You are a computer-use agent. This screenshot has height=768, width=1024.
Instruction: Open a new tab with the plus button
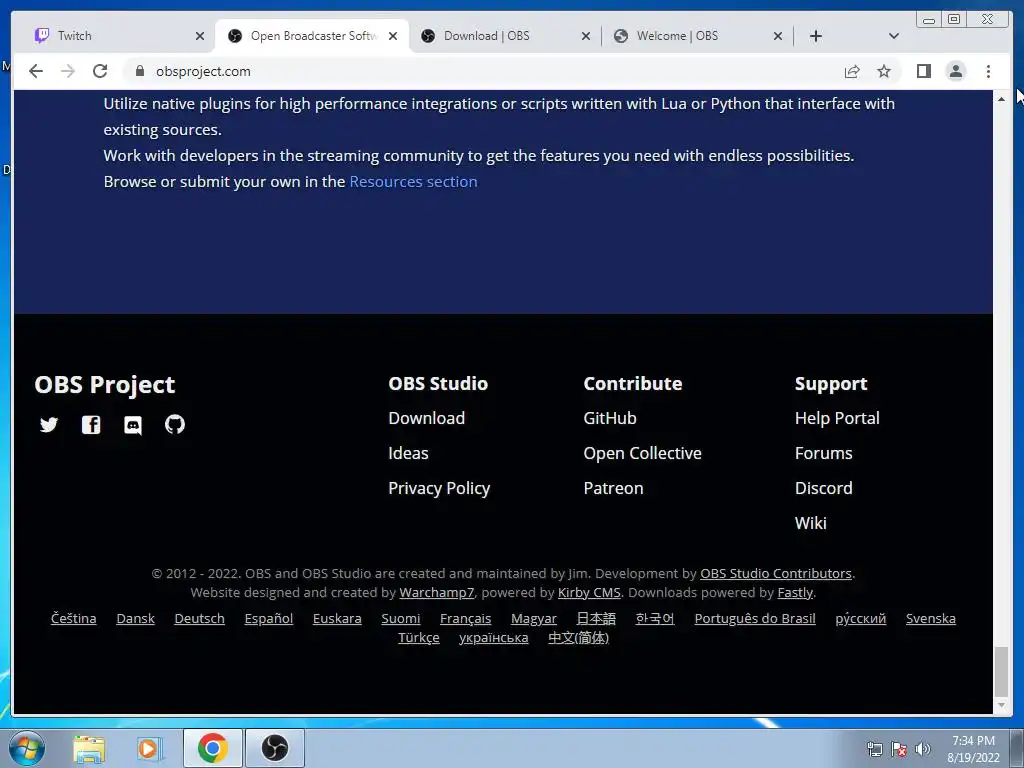(816, 36)
